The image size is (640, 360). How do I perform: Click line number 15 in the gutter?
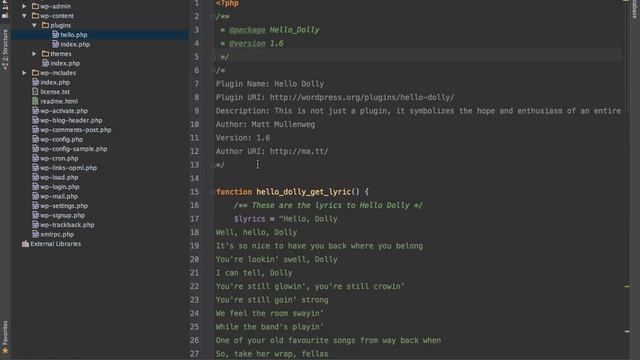click(194, 191)
